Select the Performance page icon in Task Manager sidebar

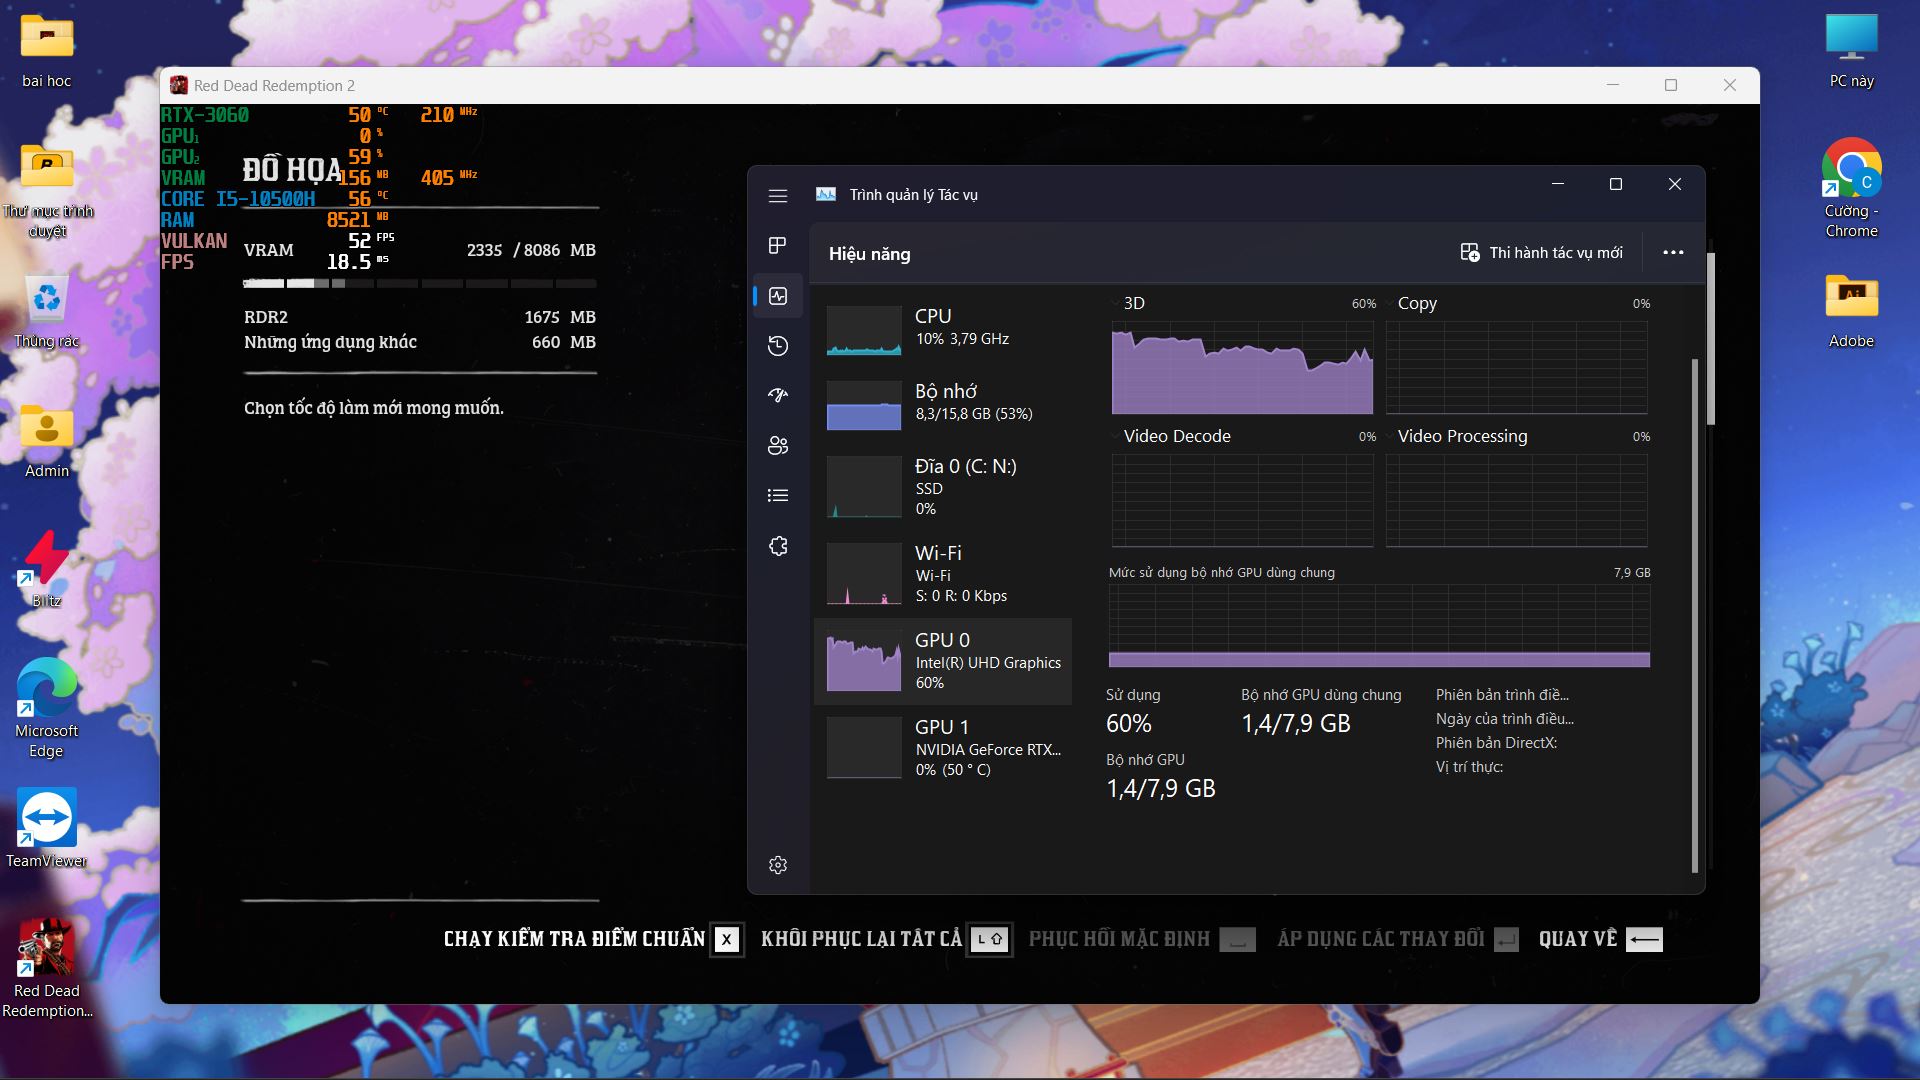tap(778, 296)
